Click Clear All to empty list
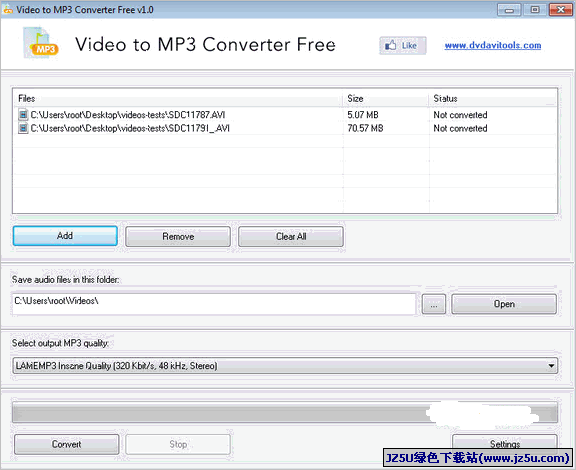Viewport: 576px width, 470px height. point(291,236)
